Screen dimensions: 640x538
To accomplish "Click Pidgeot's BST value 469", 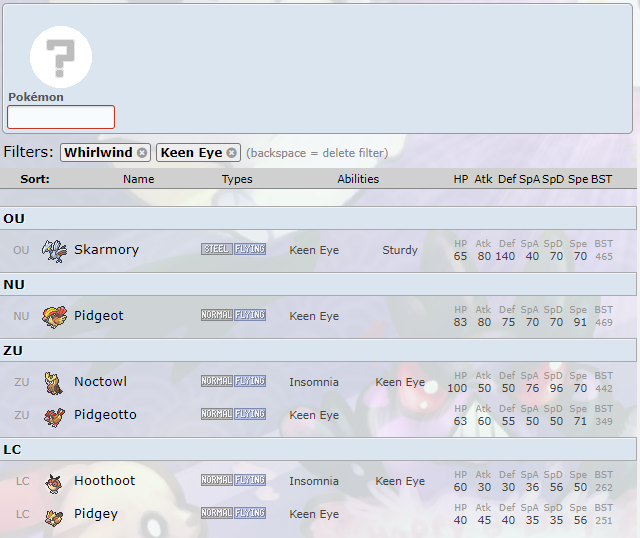I will [604, 323].
